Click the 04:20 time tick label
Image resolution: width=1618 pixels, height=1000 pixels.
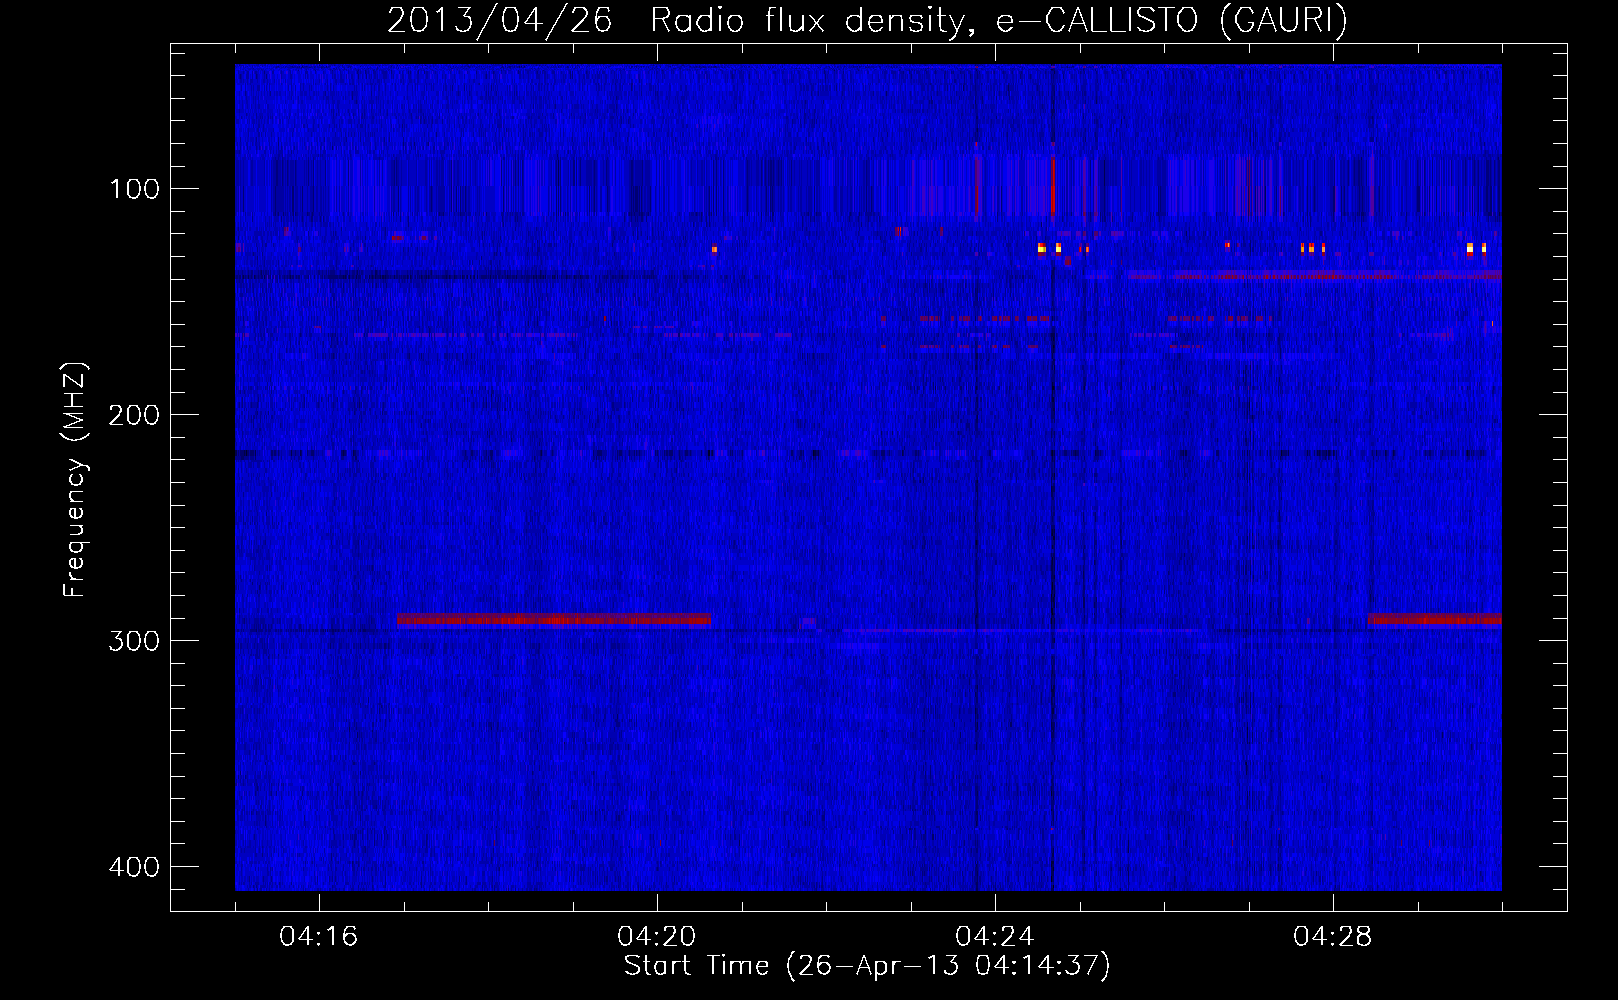coord(656,936)
